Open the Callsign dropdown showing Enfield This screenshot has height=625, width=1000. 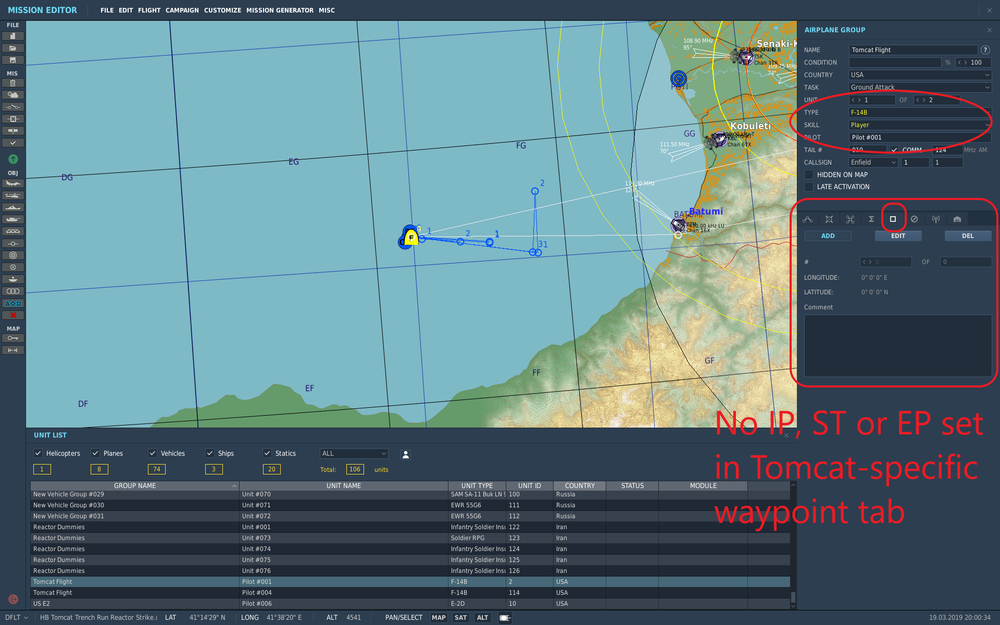(x=873, y=163)
